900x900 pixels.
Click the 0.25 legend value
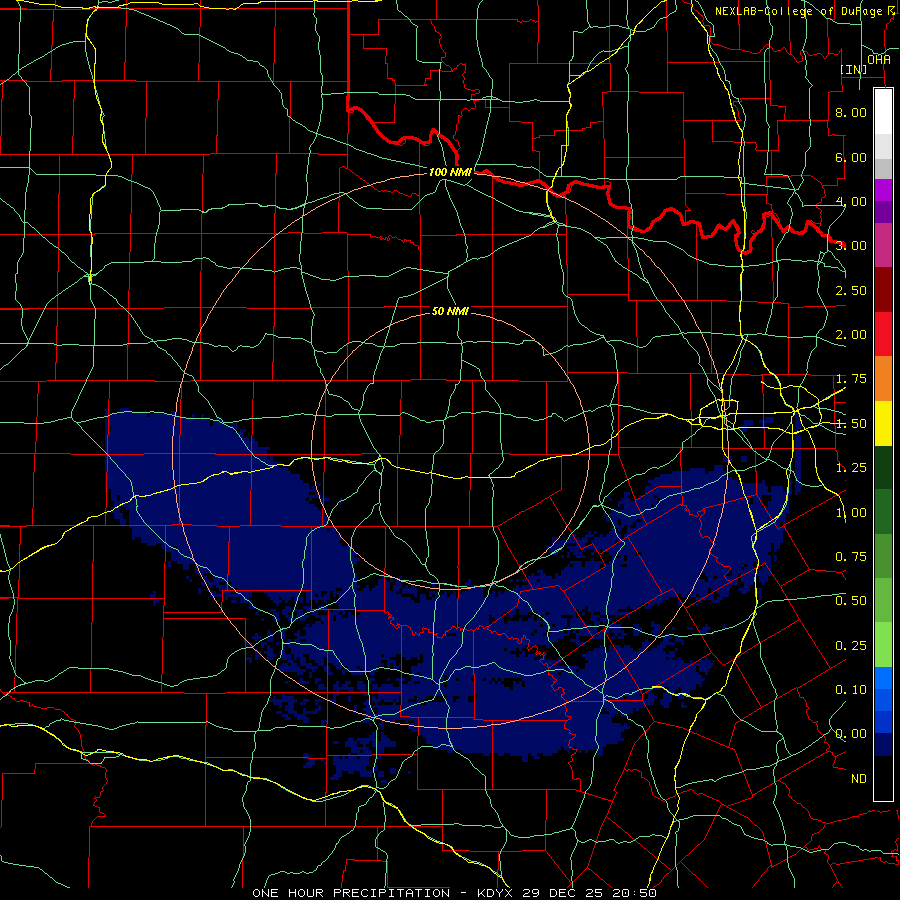tap(851, 646)
